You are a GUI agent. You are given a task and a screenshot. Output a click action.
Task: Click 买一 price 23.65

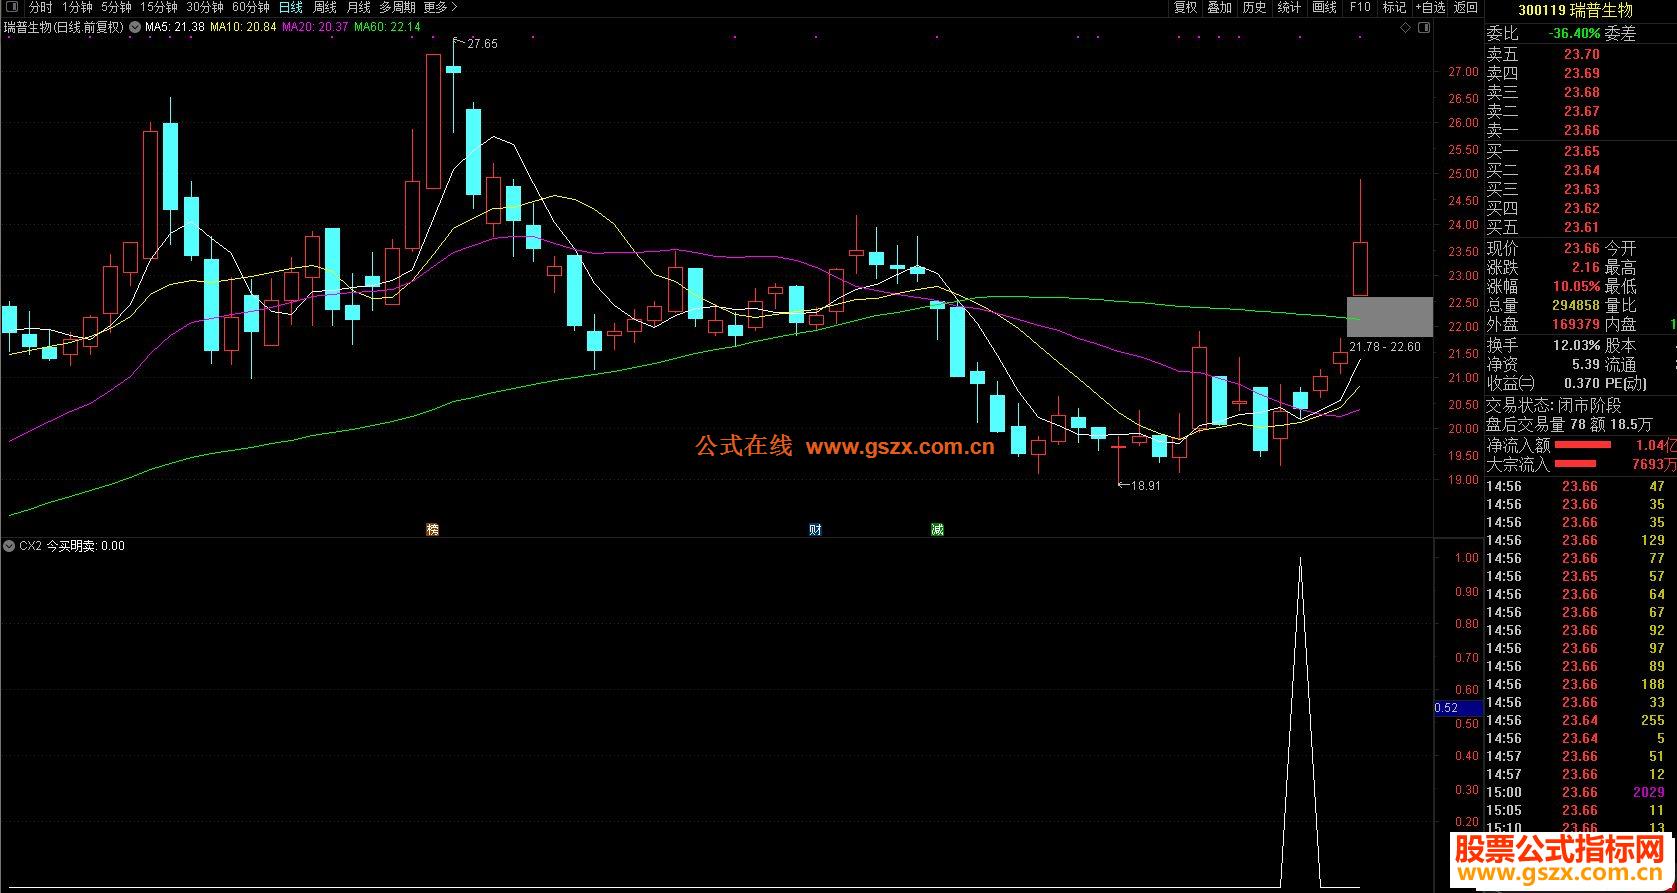point(1582,151)
